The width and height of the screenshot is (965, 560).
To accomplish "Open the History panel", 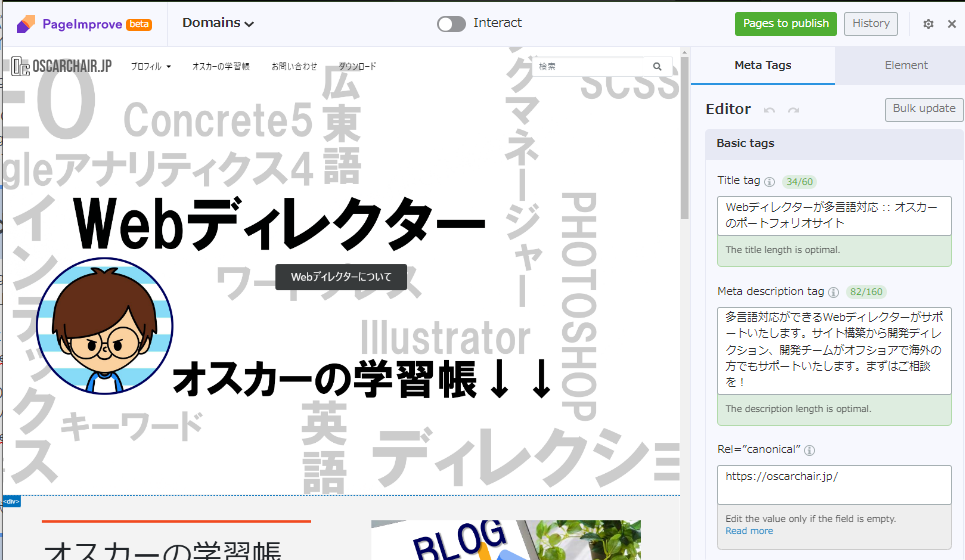I will (870, 24).
